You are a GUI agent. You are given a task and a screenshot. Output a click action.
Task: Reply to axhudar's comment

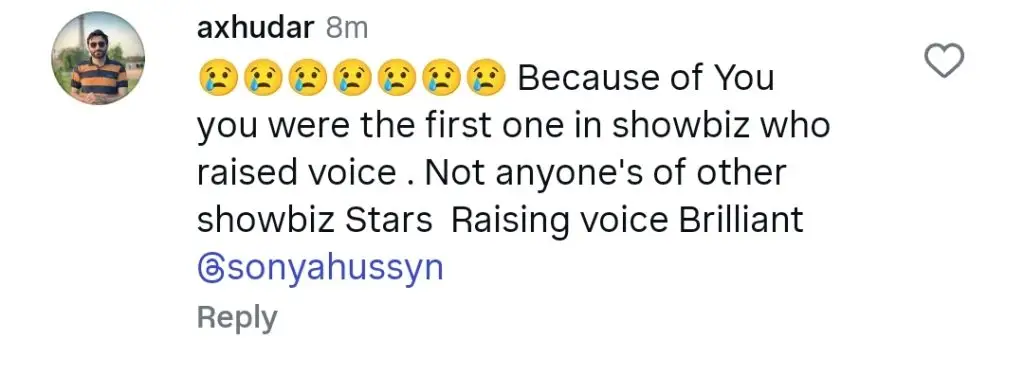click(237, 318)
